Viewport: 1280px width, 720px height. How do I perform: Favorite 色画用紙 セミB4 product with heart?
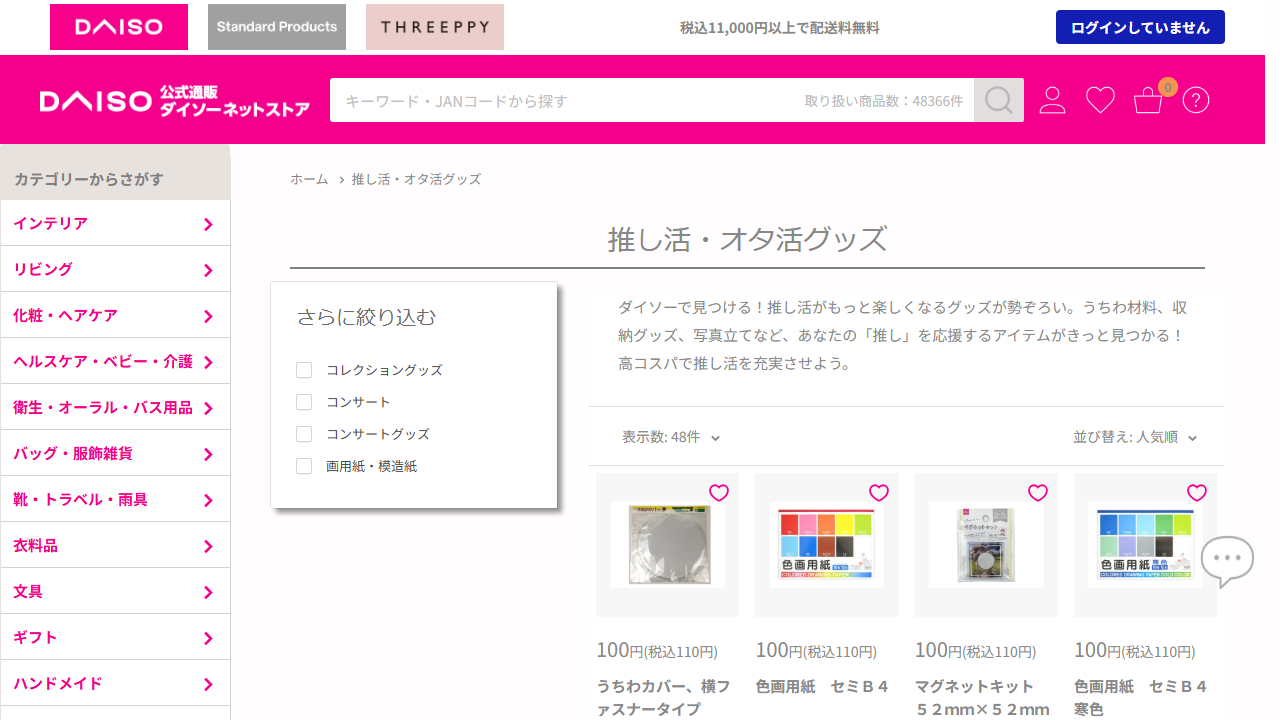pos(879,493)
